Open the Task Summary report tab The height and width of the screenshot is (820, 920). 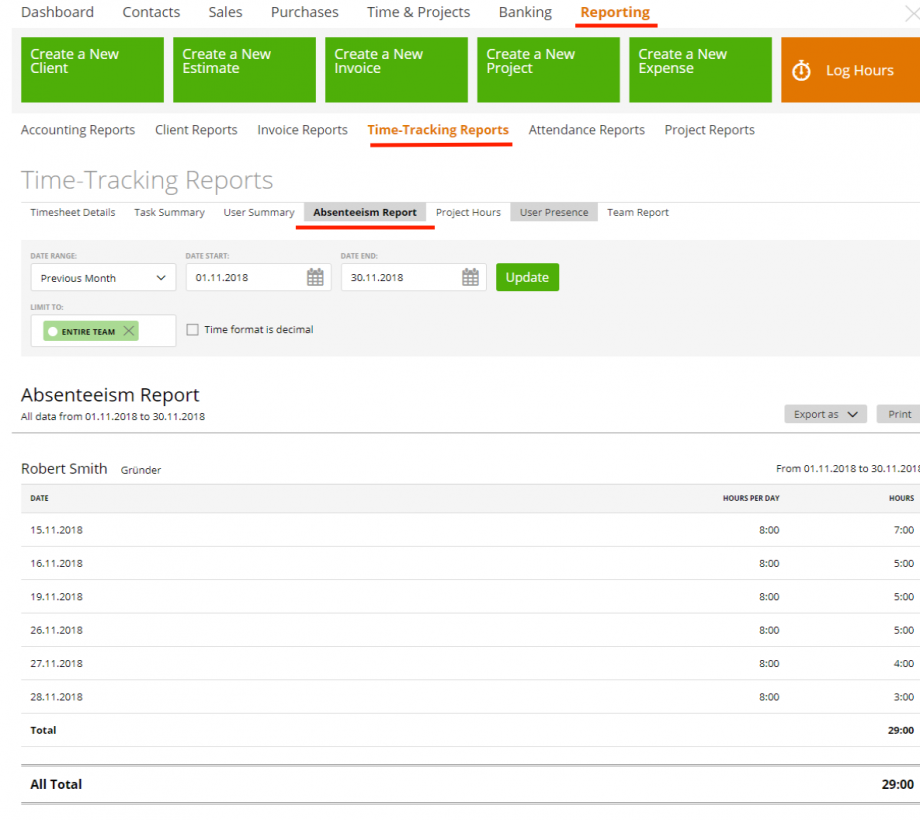point(169,212)
